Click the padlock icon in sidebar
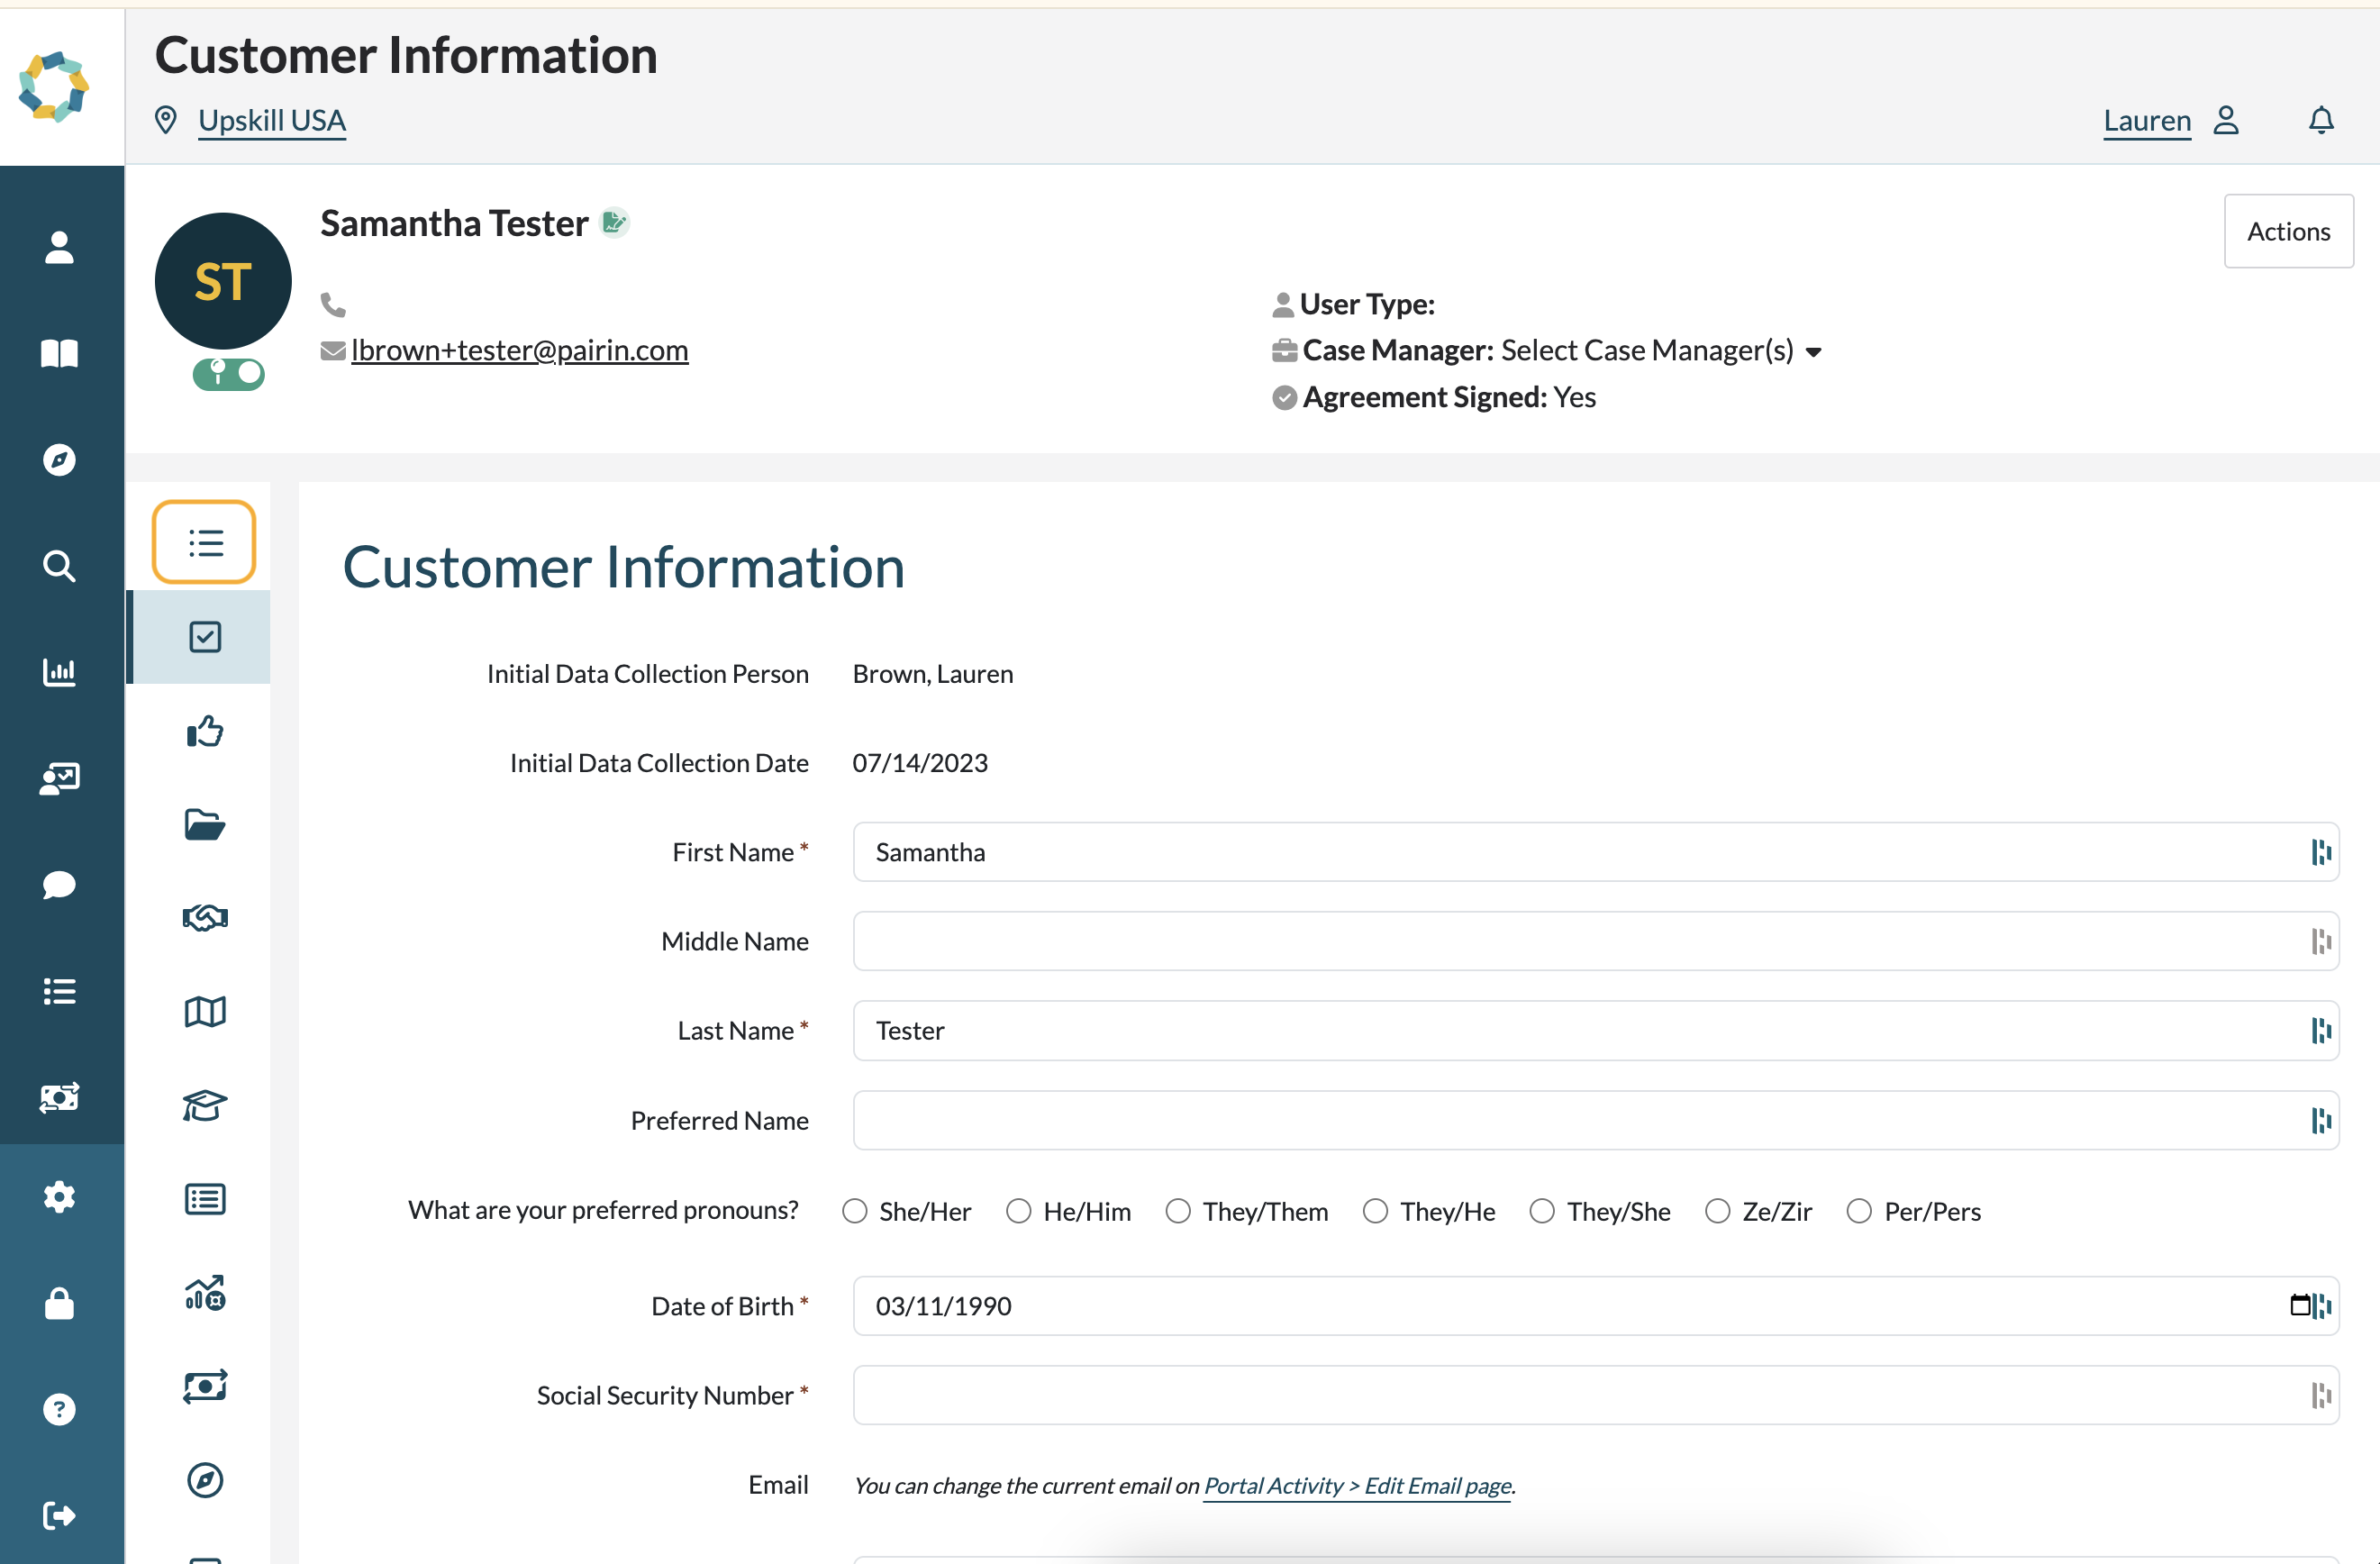The image size is (2380, 1564). click(60, 1303)
